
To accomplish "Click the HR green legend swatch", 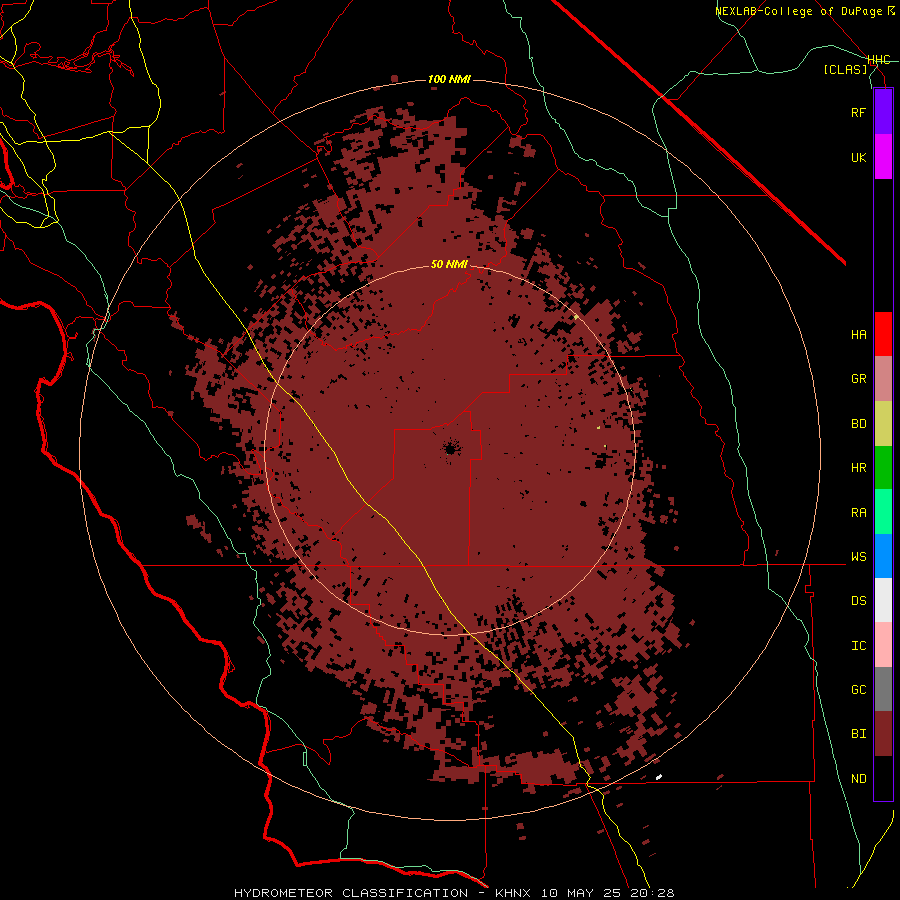I will tap(883, 468).
